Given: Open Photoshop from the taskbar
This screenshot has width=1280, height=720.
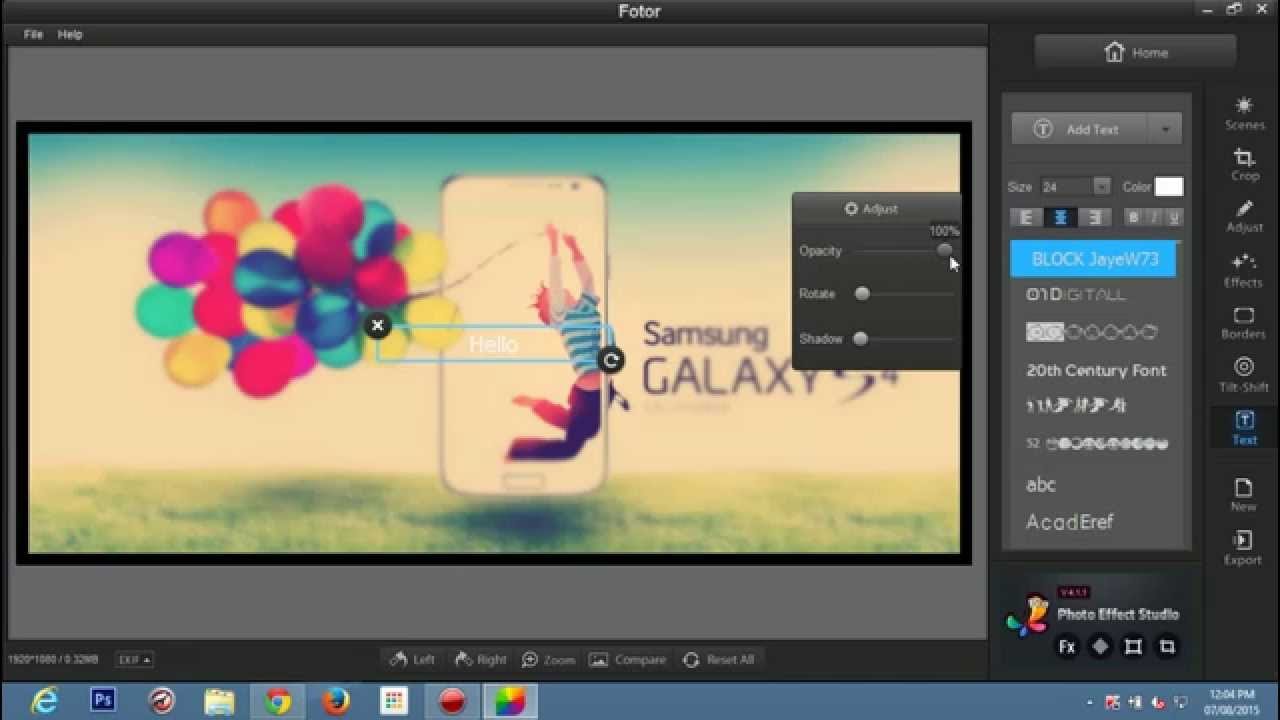Looking at the screenshot, I should pos(103,700).
